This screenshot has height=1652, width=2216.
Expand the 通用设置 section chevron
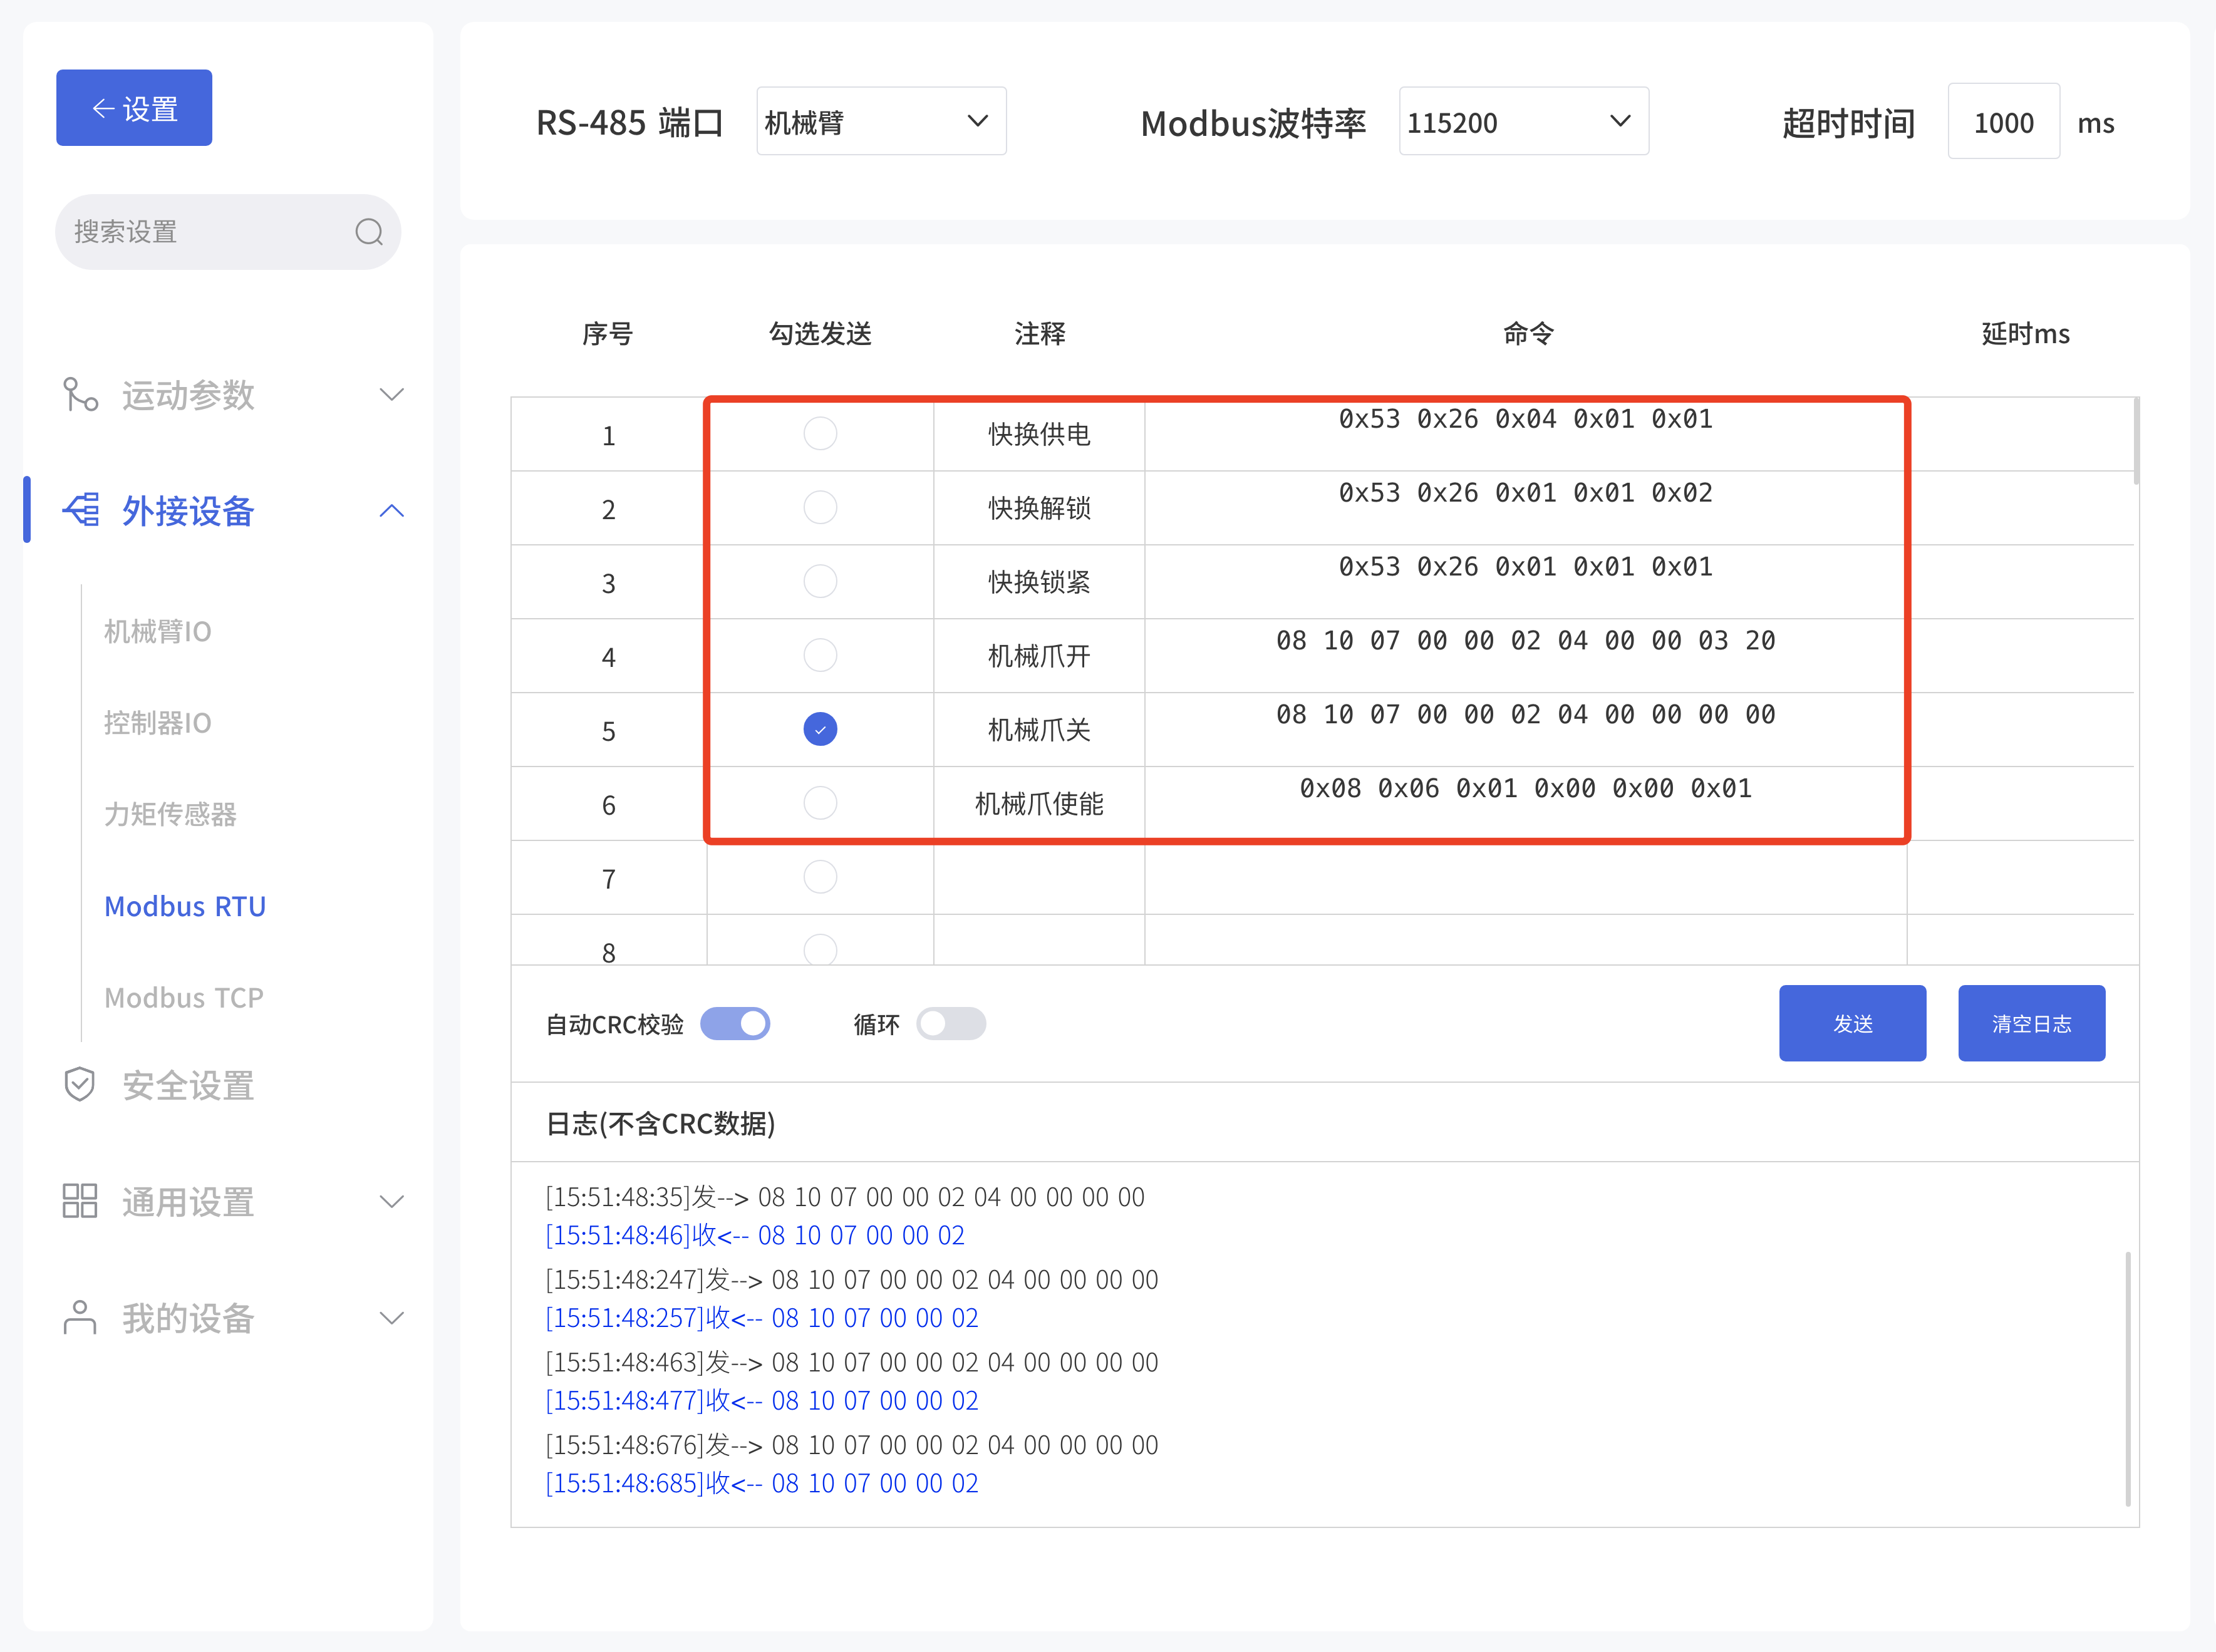pyautogui.click(x=392, y=1201)
